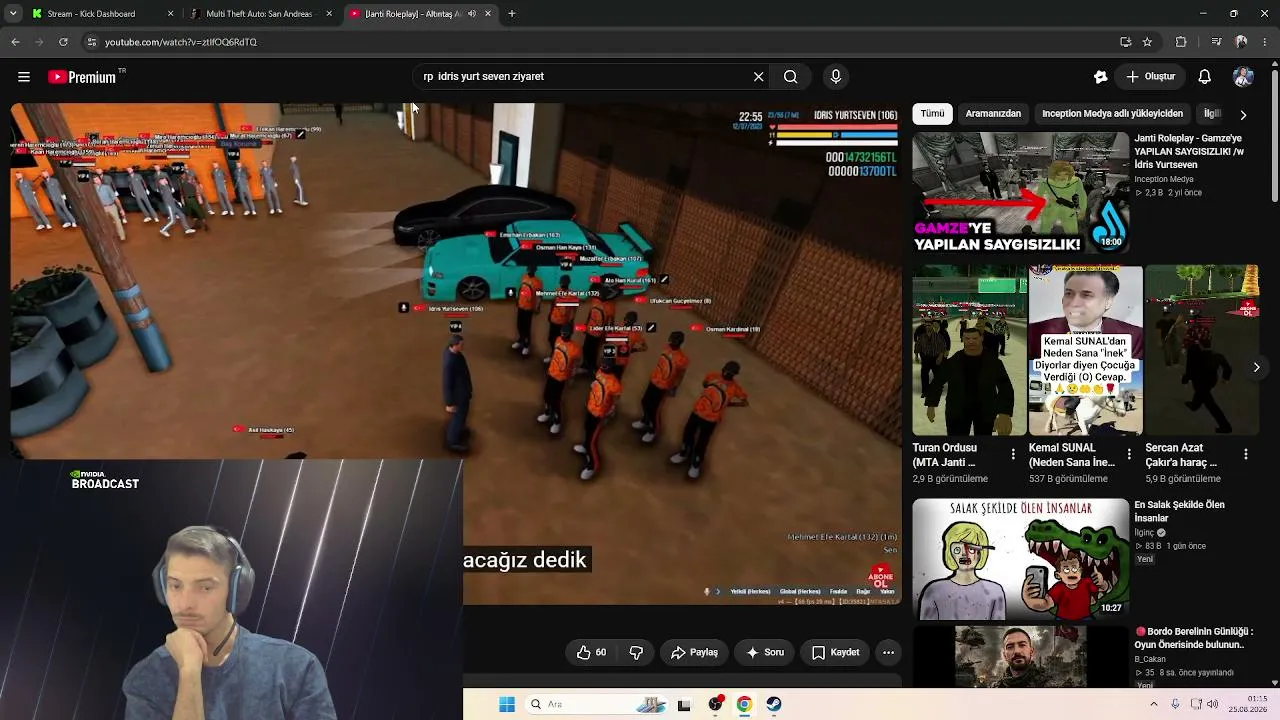Open the Gamze'ye Yapılan Saygısızlık thumbnail
The image size is (1280, 720).
tap(1020, 192)
